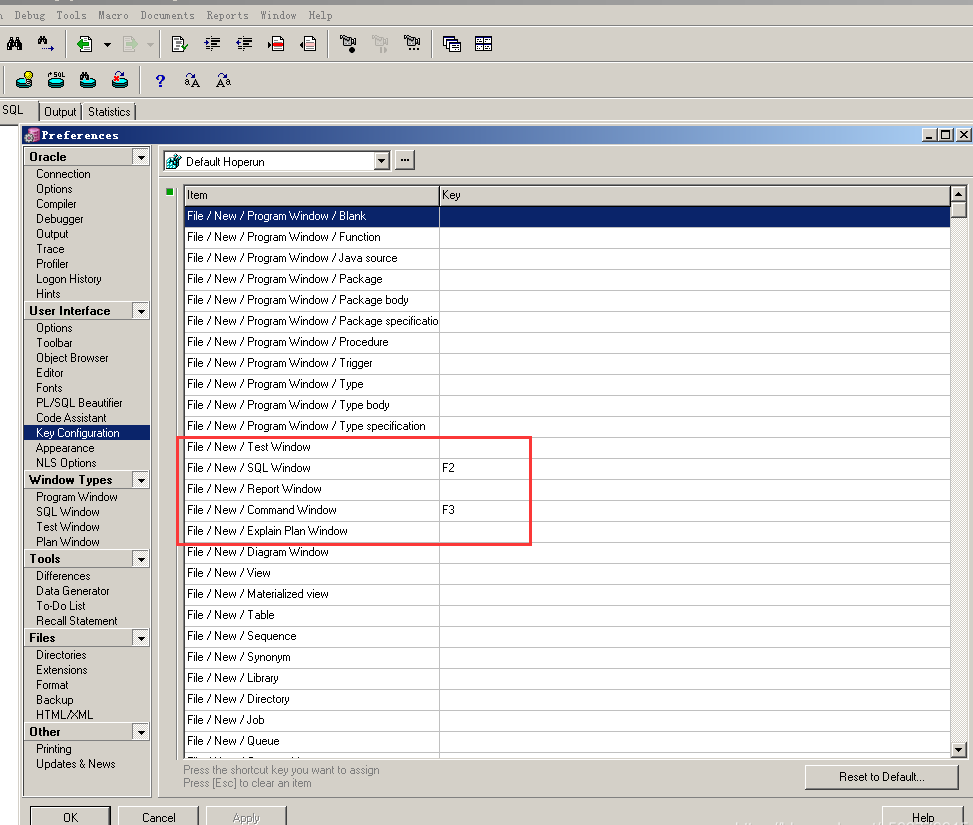Viewport: 973px width, 825px height.
Task: Click the Comment selection red page icon
Action: [276, 44]
